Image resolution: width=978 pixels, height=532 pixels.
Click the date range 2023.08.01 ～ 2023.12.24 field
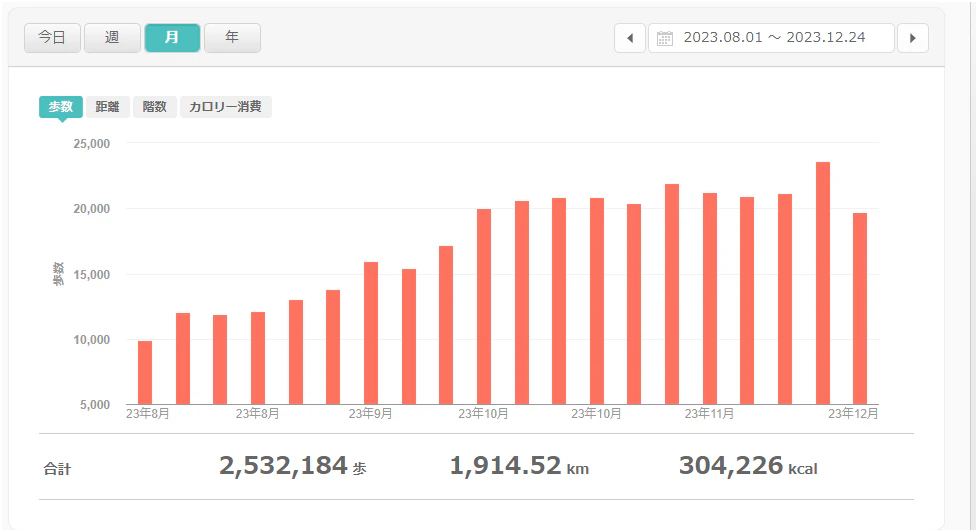click(772, 38)
